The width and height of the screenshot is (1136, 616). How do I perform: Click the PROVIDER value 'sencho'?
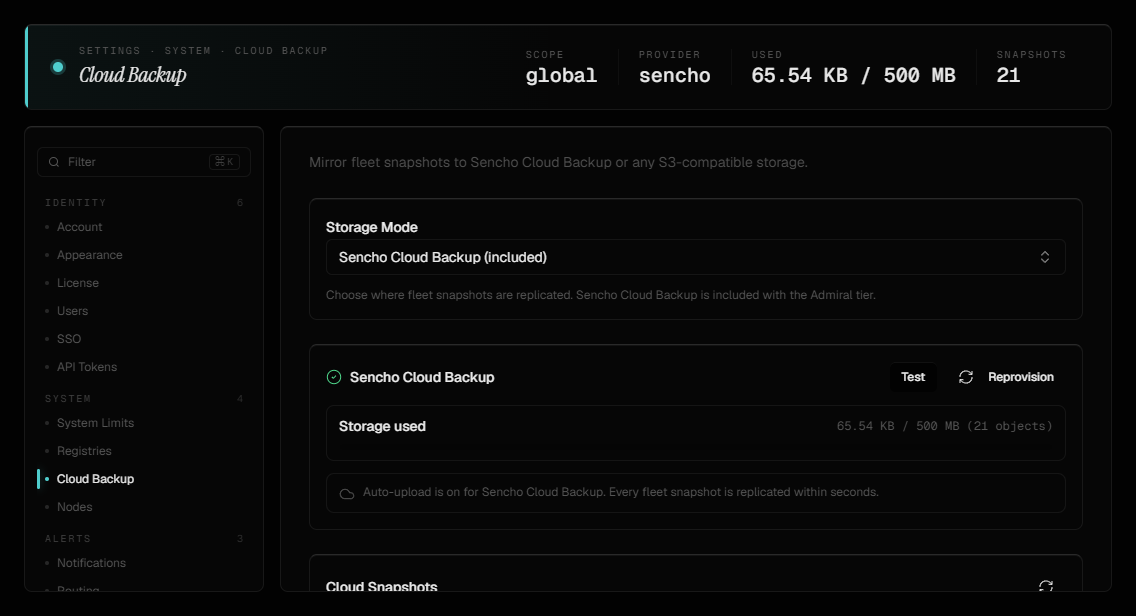click(x=674, y=75)
